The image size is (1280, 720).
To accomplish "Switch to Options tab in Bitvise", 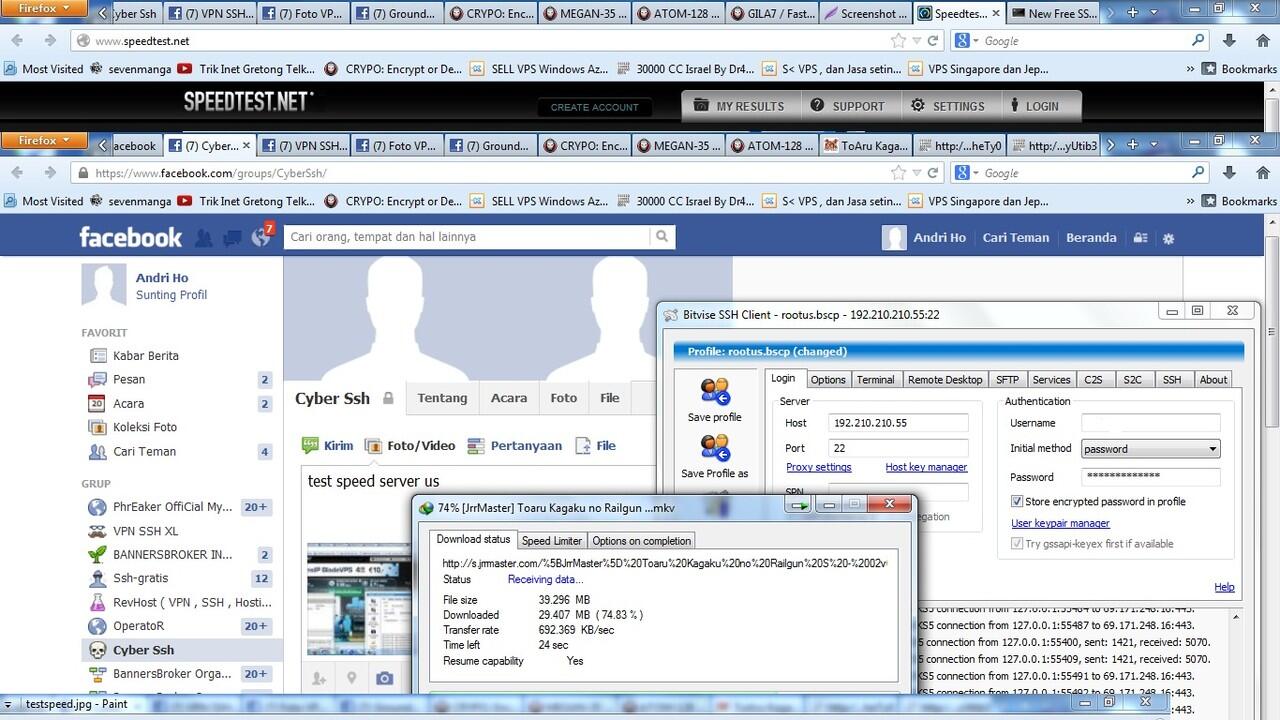I will (x=828, y=380).
